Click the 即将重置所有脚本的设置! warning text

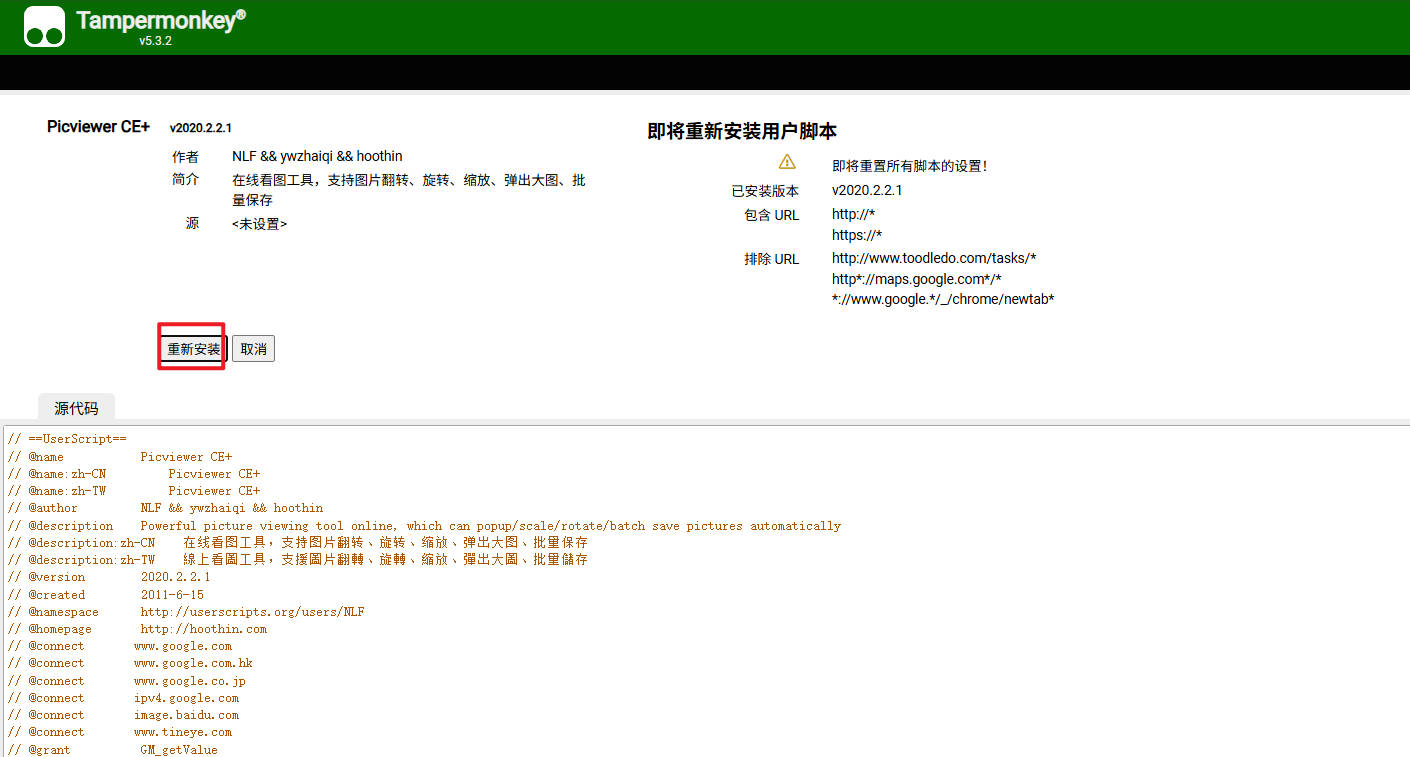(x=910, y=166)
